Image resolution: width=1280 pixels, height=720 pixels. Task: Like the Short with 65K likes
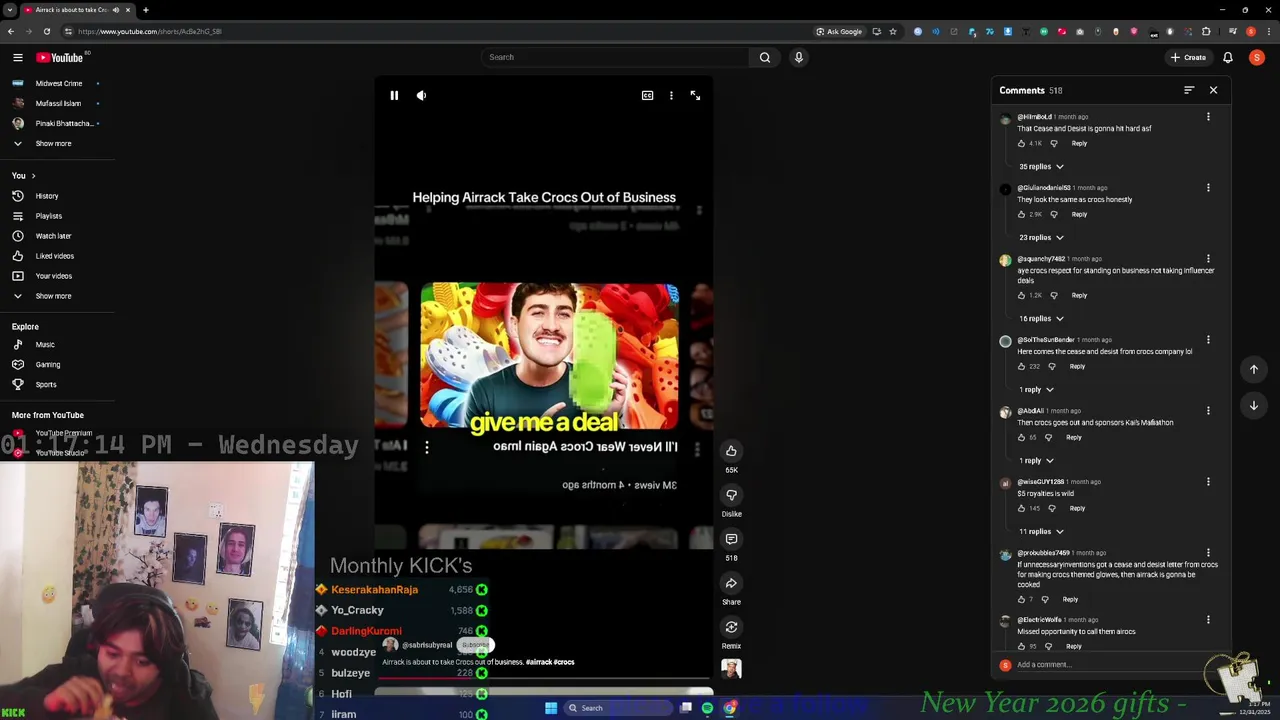(x=731, y=451)
